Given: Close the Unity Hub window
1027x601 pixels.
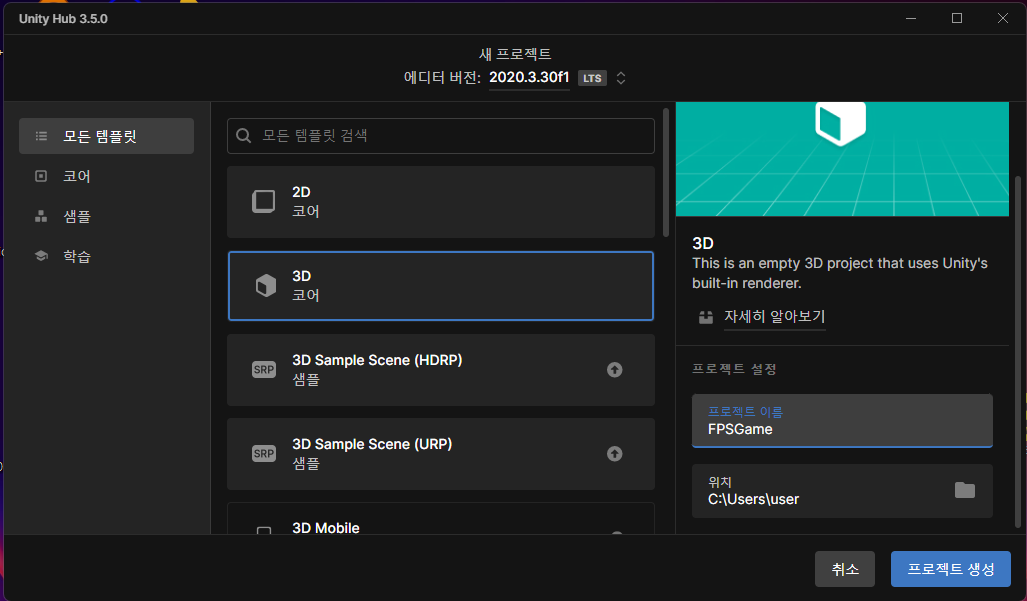Looking at the screenshot, I should click(x=1003, y=18).
